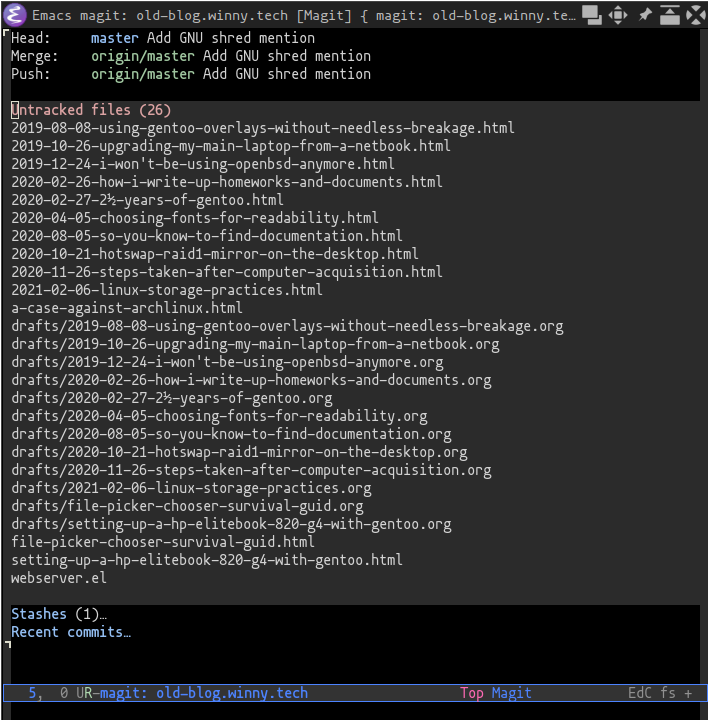Viewport: 711px width, 723px height.
Task: Click the EdC minor mode indicator
Action: pos(640,693)
